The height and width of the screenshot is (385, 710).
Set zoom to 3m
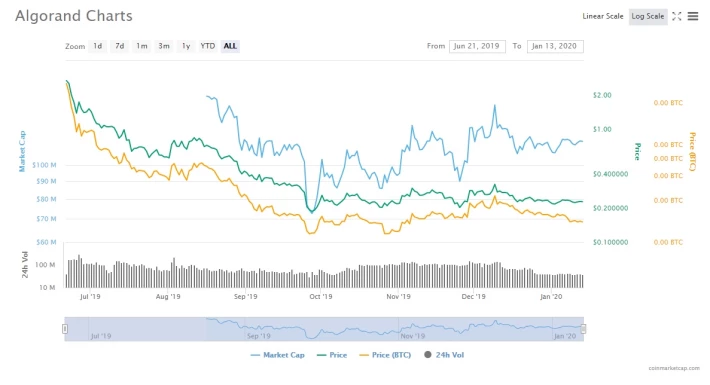point(164,46)
